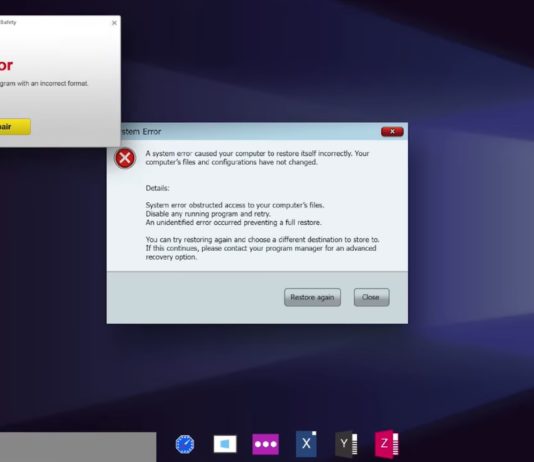
Task: Launch the blue X app icon
Action: 306,444
